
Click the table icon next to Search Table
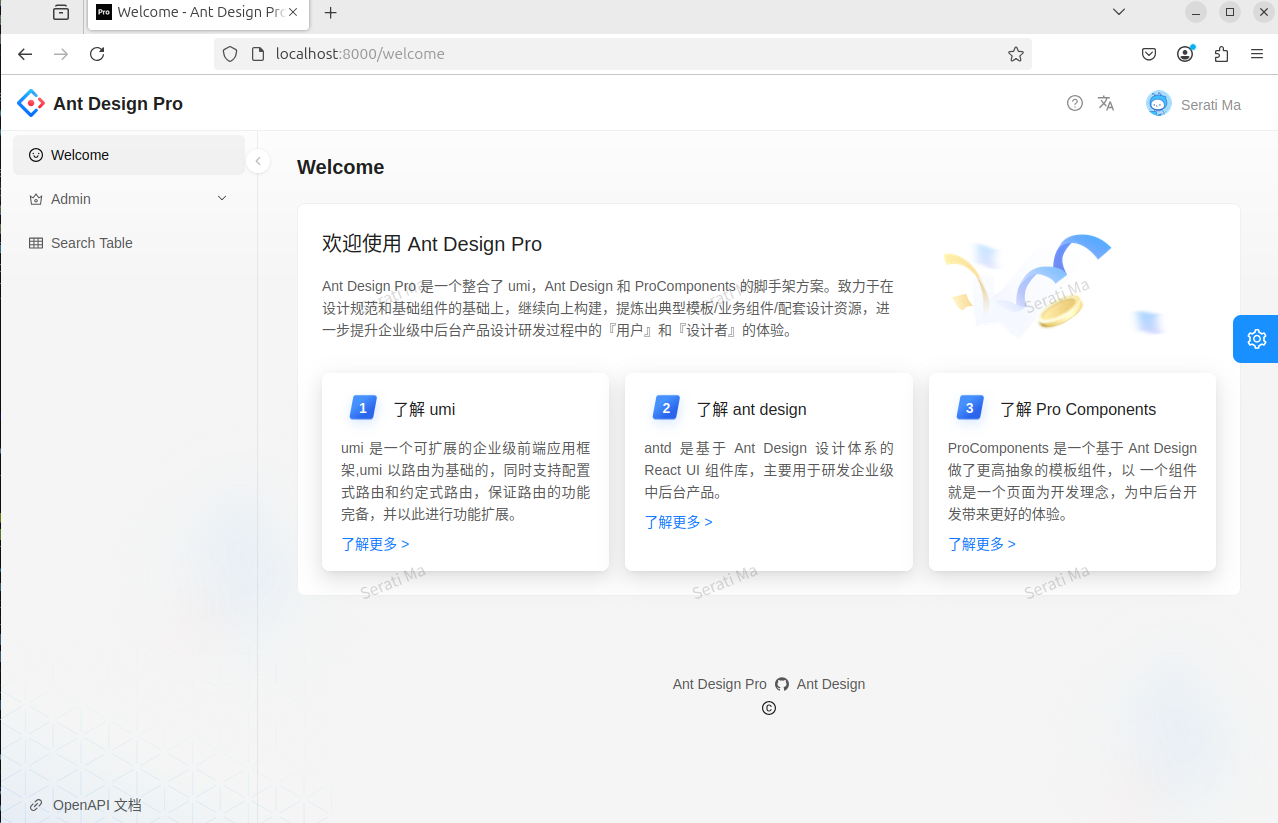pos(36,243)
